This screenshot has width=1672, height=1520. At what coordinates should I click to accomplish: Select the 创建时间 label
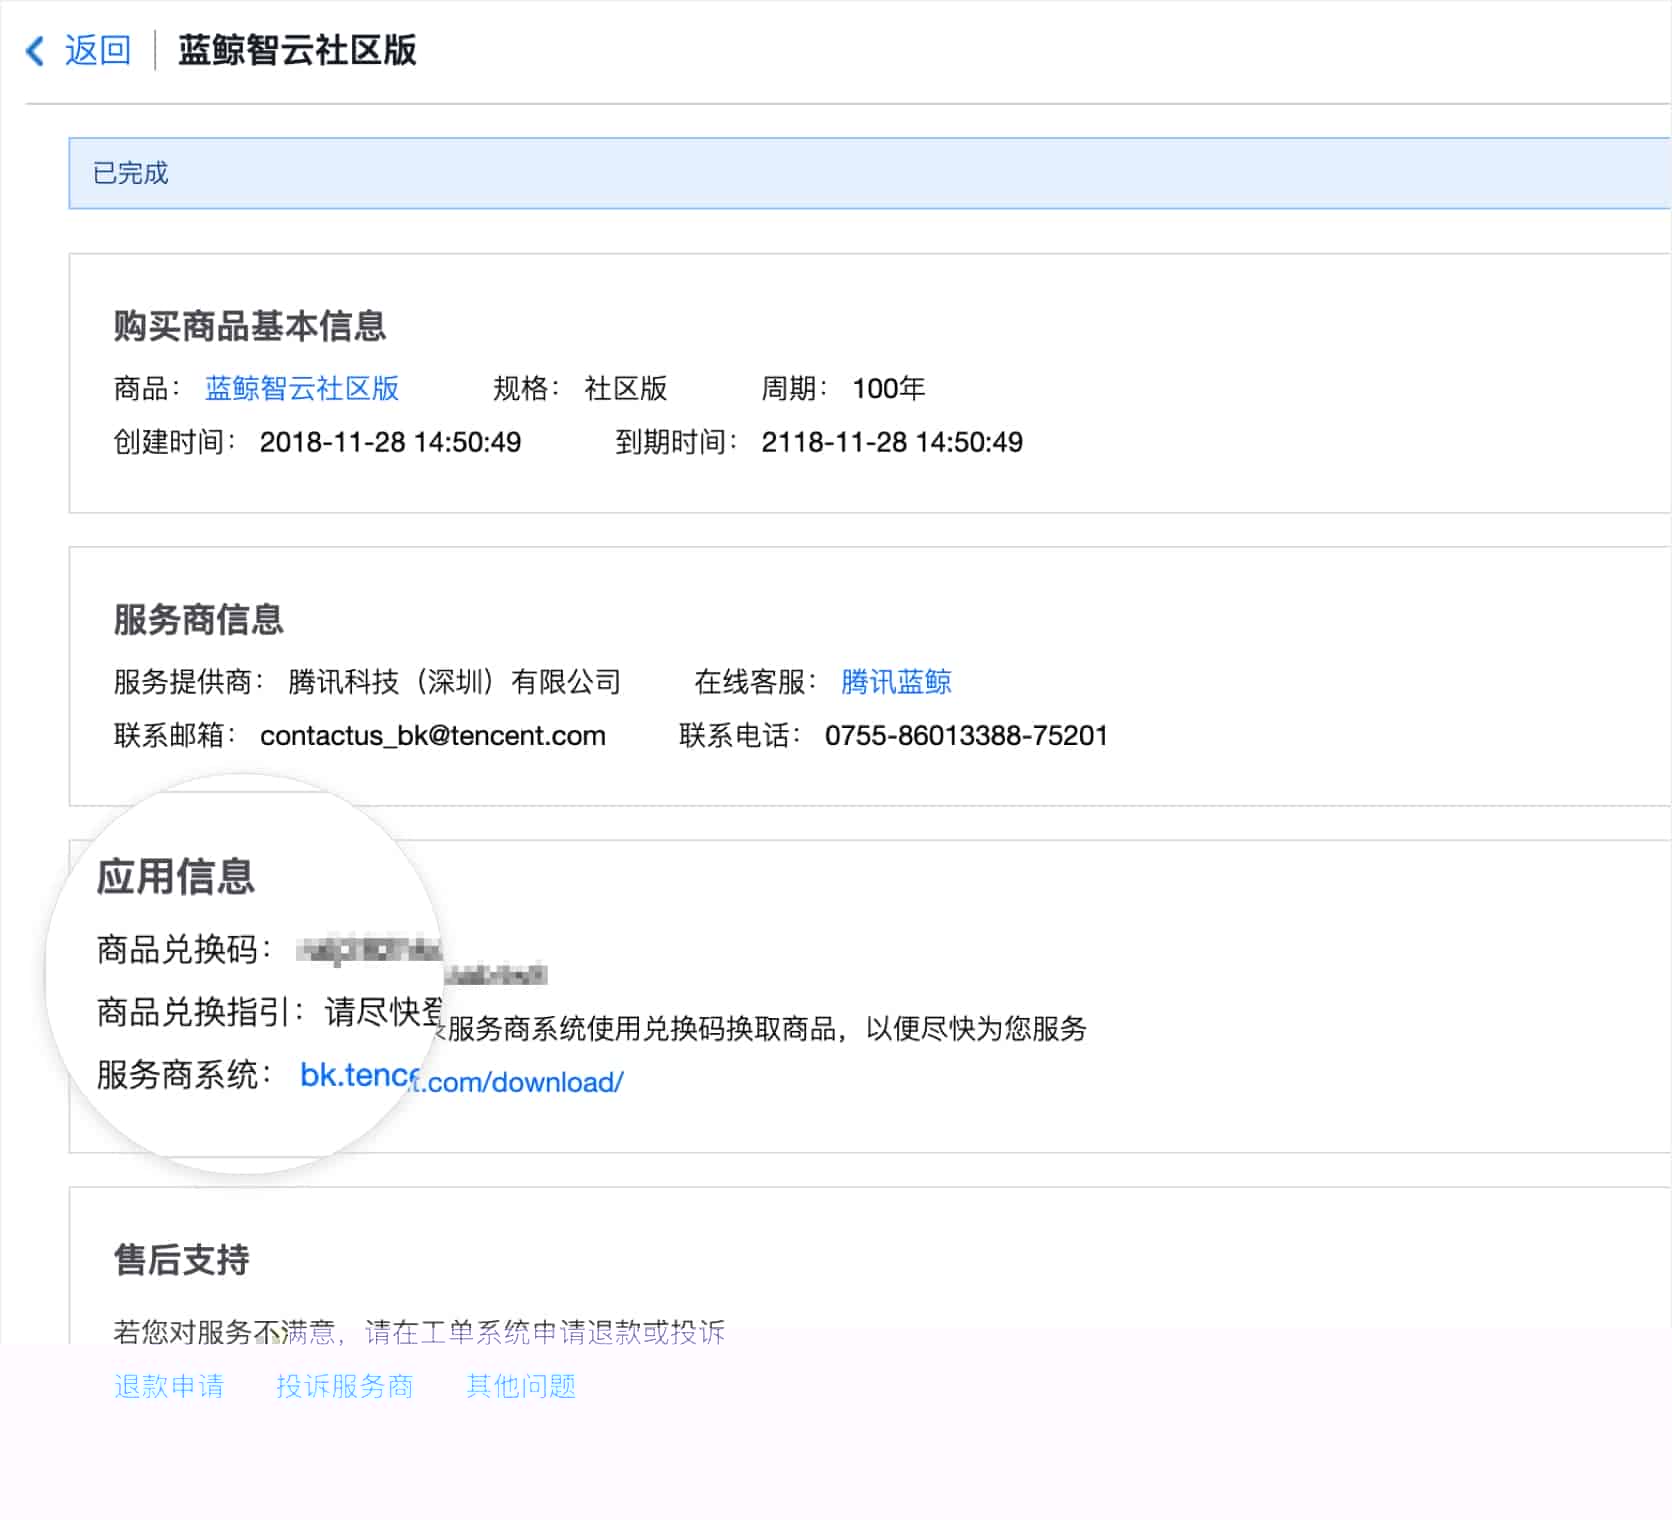[175, 442]
